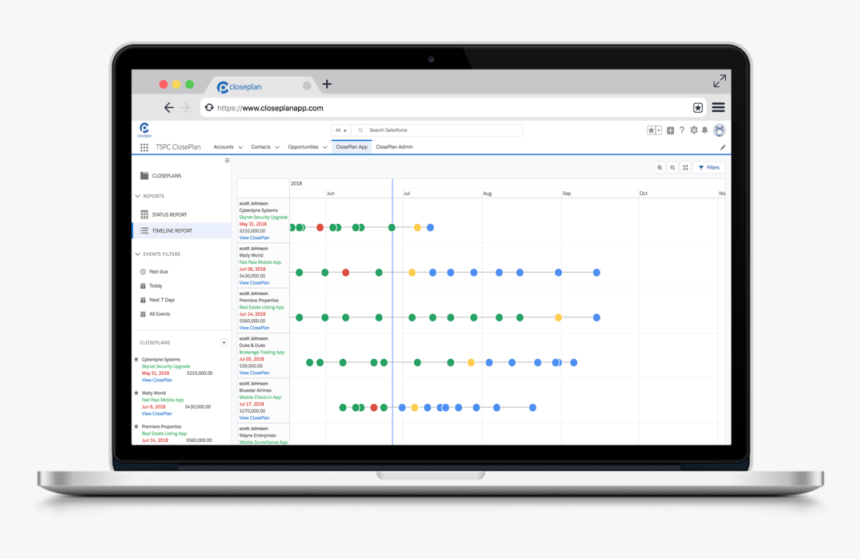
Task: Open the Setup gear menu
Action: [694, 130]
